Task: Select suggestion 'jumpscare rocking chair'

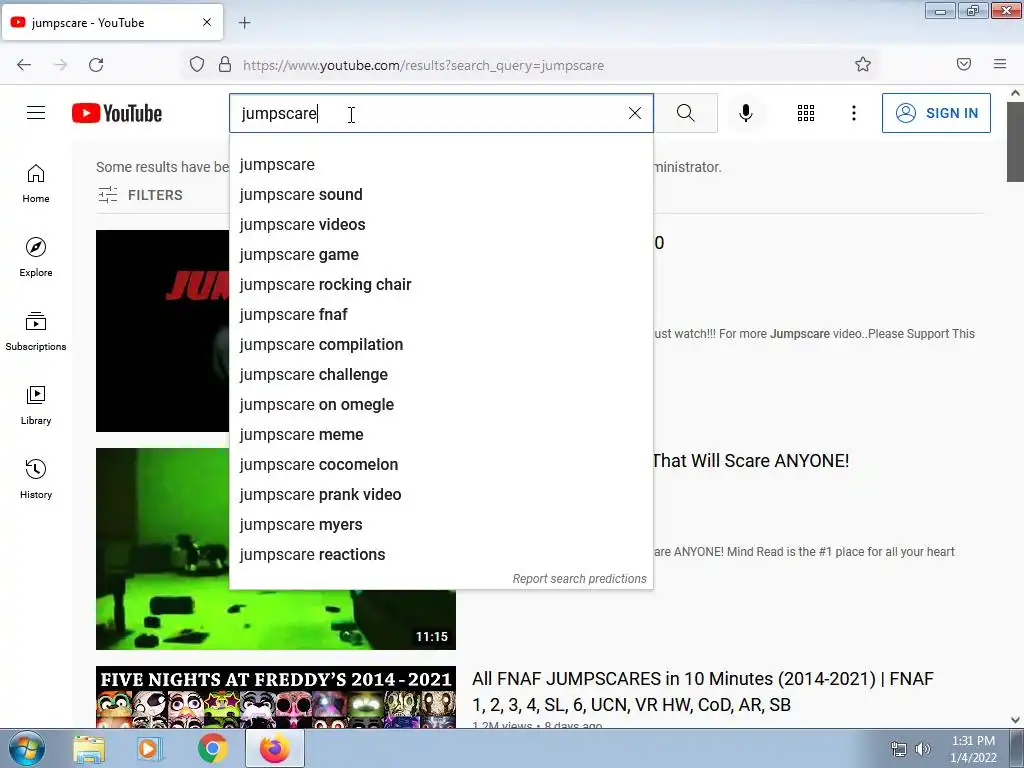Action: tap(441, 285)
